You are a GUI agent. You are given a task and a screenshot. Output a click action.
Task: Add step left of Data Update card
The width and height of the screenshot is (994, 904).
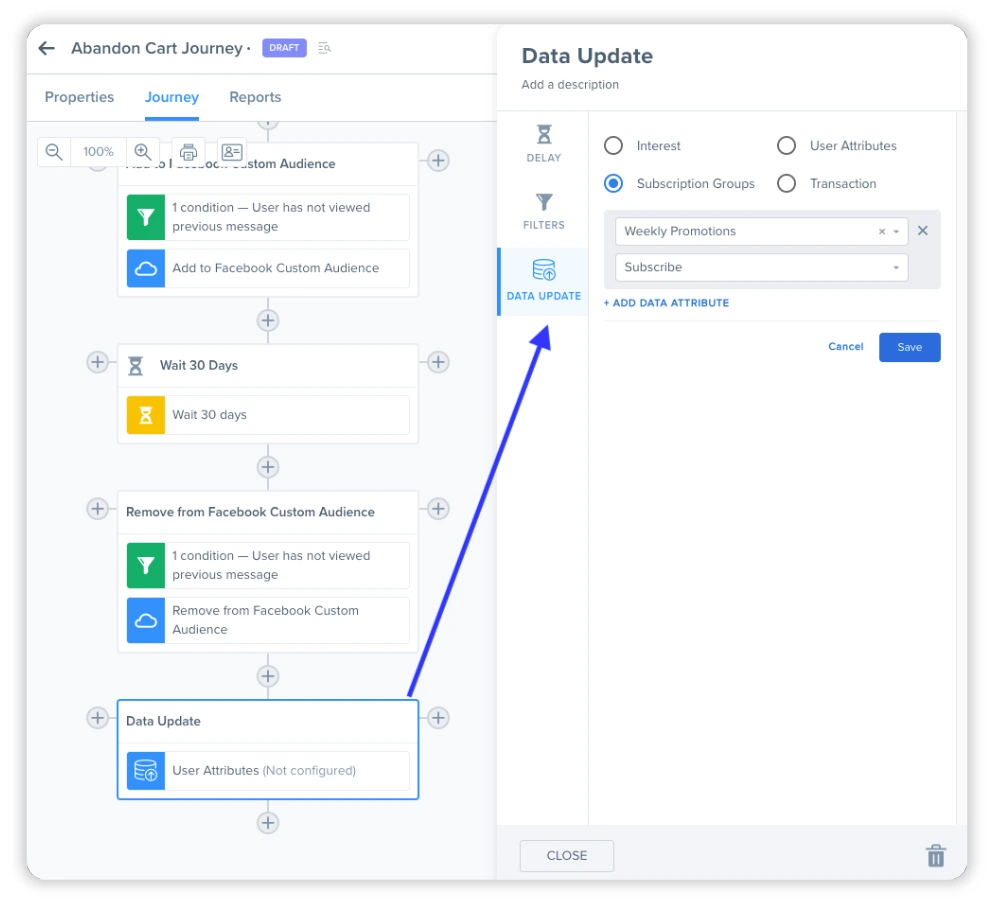click(97, 718)
